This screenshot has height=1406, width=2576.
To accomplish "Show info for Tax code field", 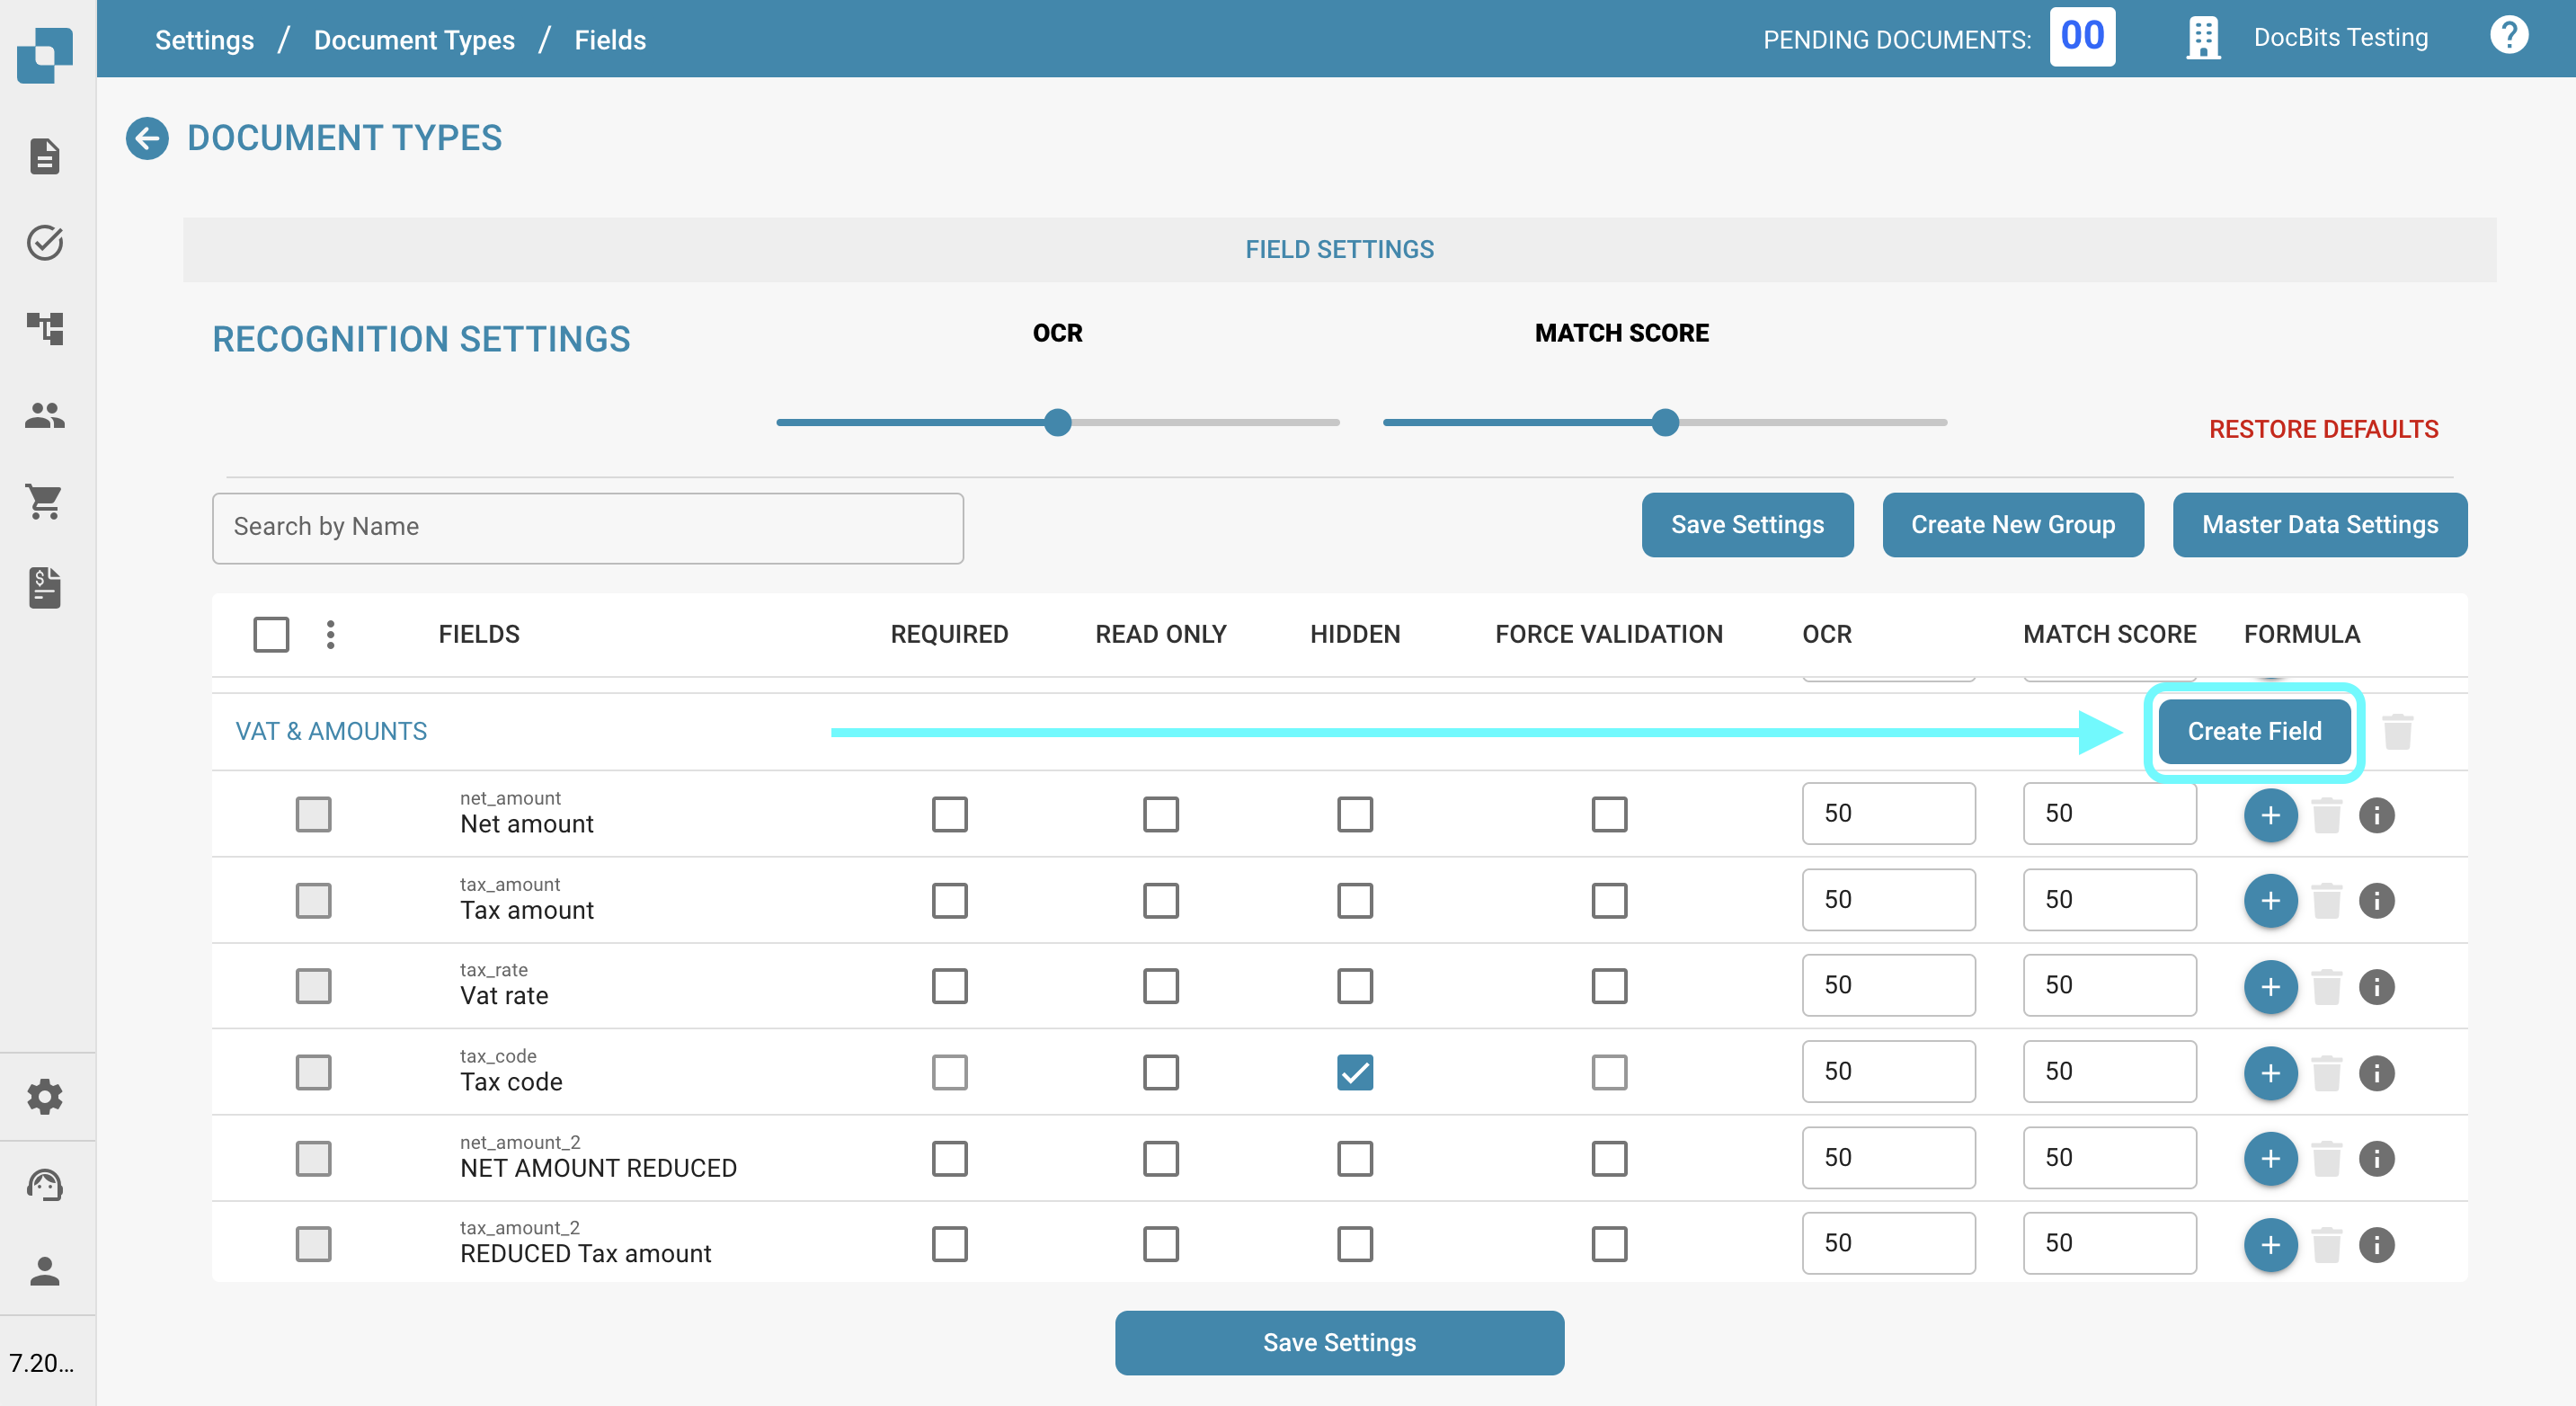I will coord(2376,1073).
